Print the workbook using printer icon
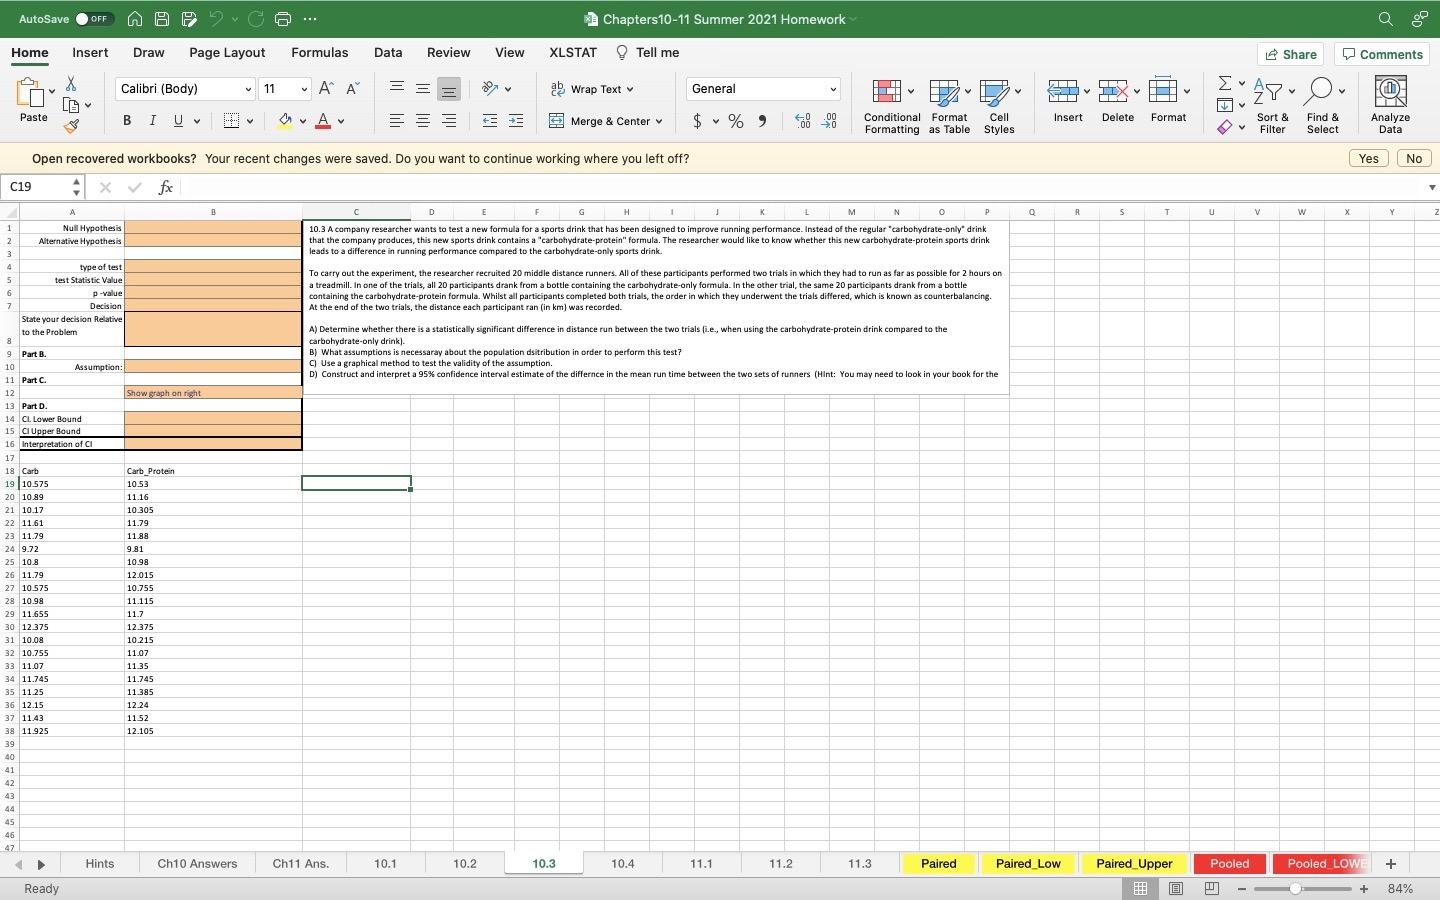The width and height of the screenshot is (1440, 900). click(283, 19)
